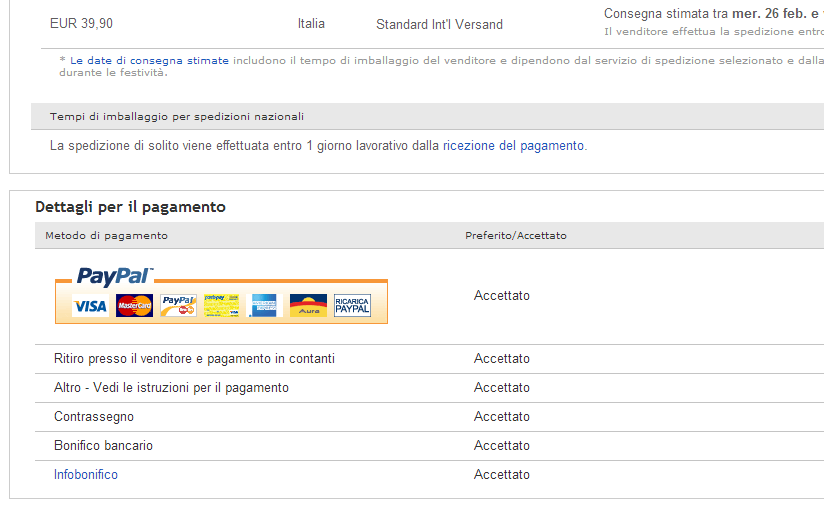Click the 'Preferito/Accettato' column header
Viewport: 824px width, 528px height.
click(x=516, y=236)
